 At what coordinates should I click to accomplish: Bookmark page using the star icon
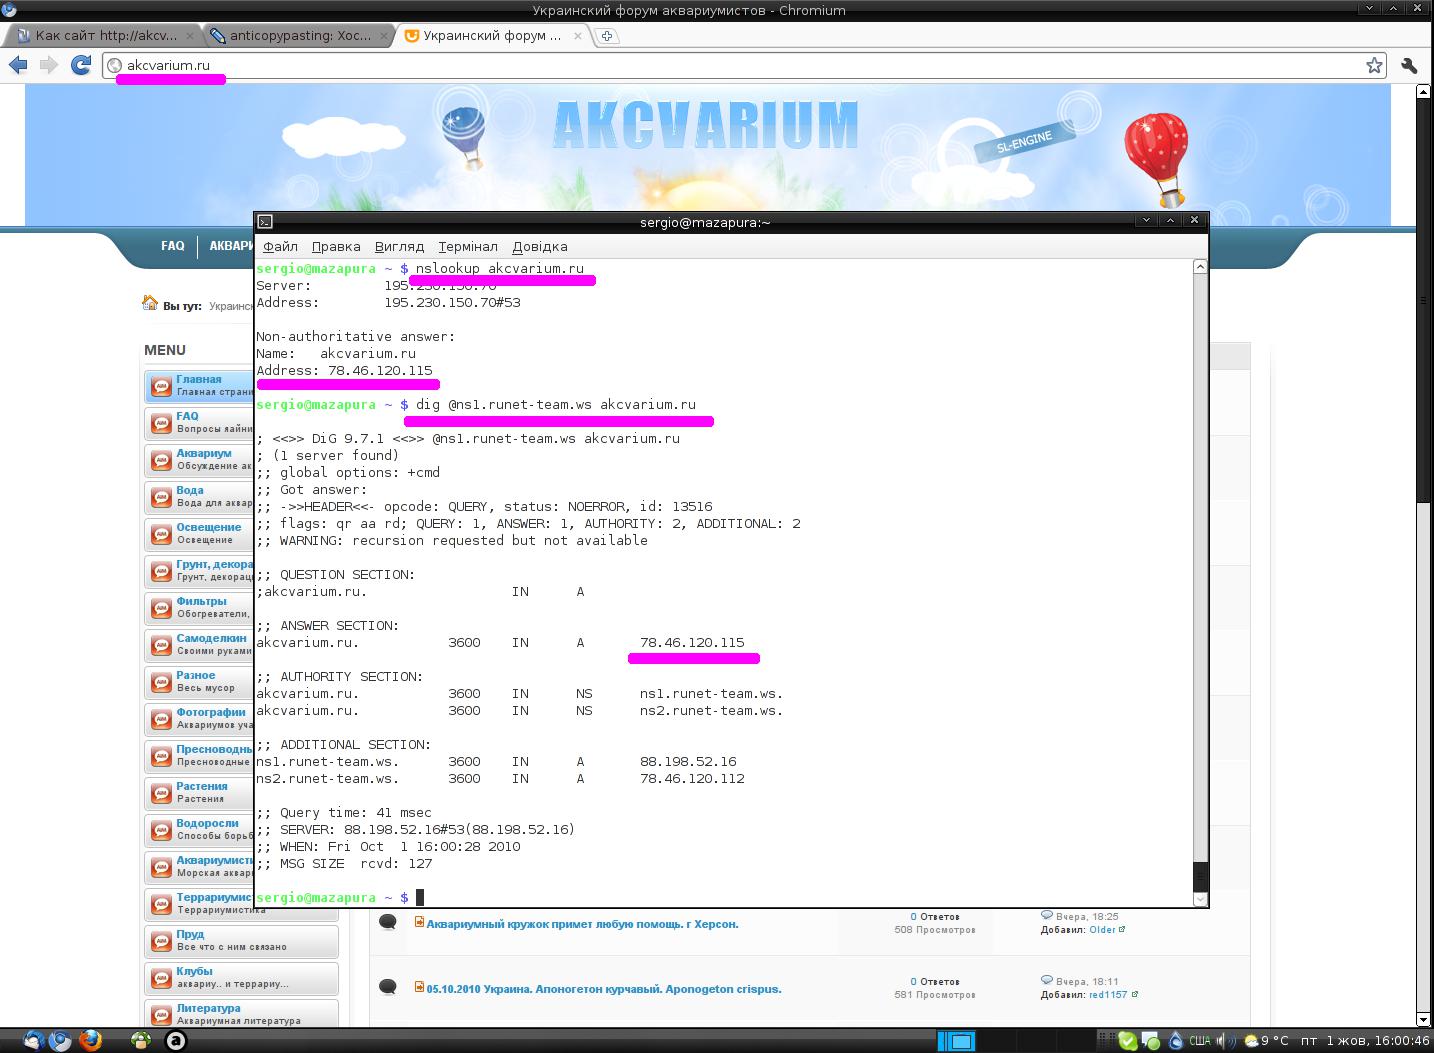1374,65
